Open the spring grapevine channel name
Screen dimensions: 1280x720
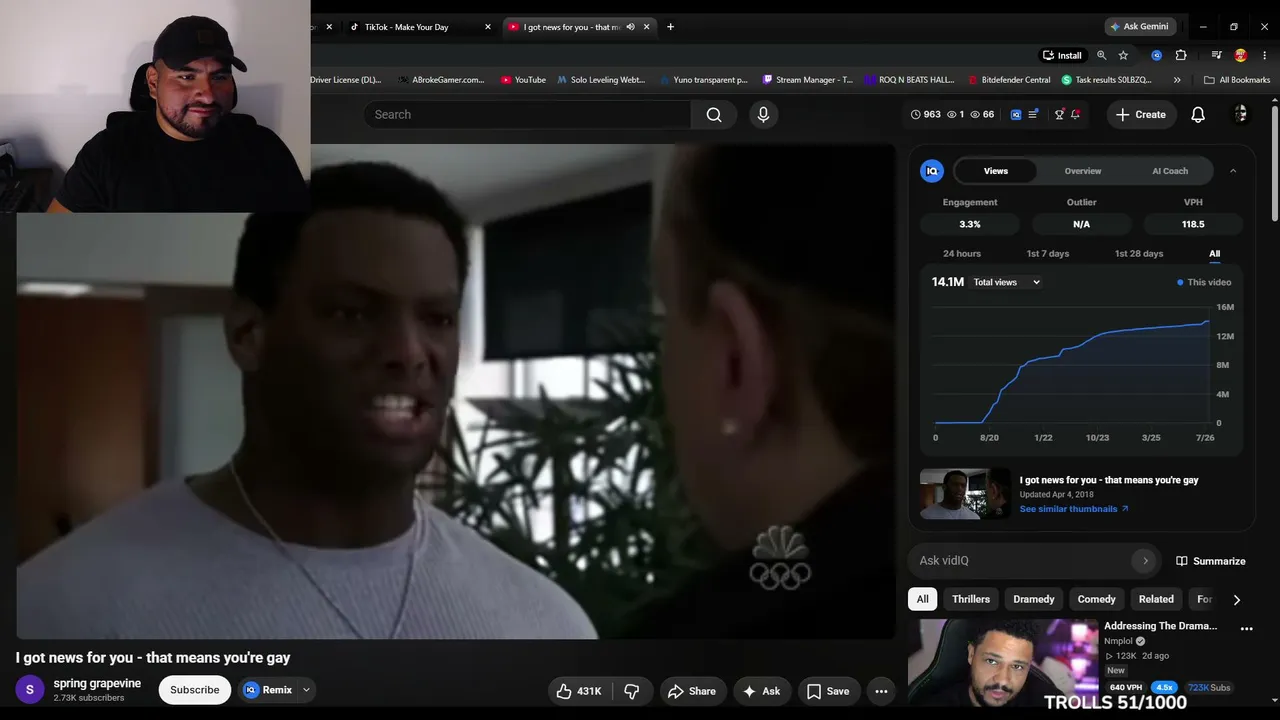97,684
